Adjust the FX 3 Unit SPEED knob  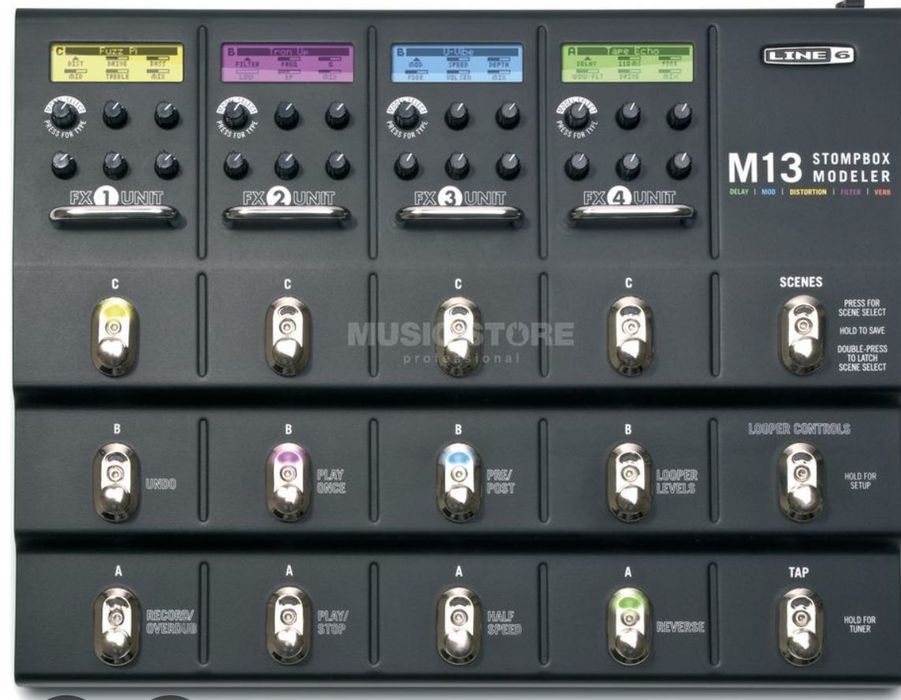pyautogui.click(x=457, y=115)
